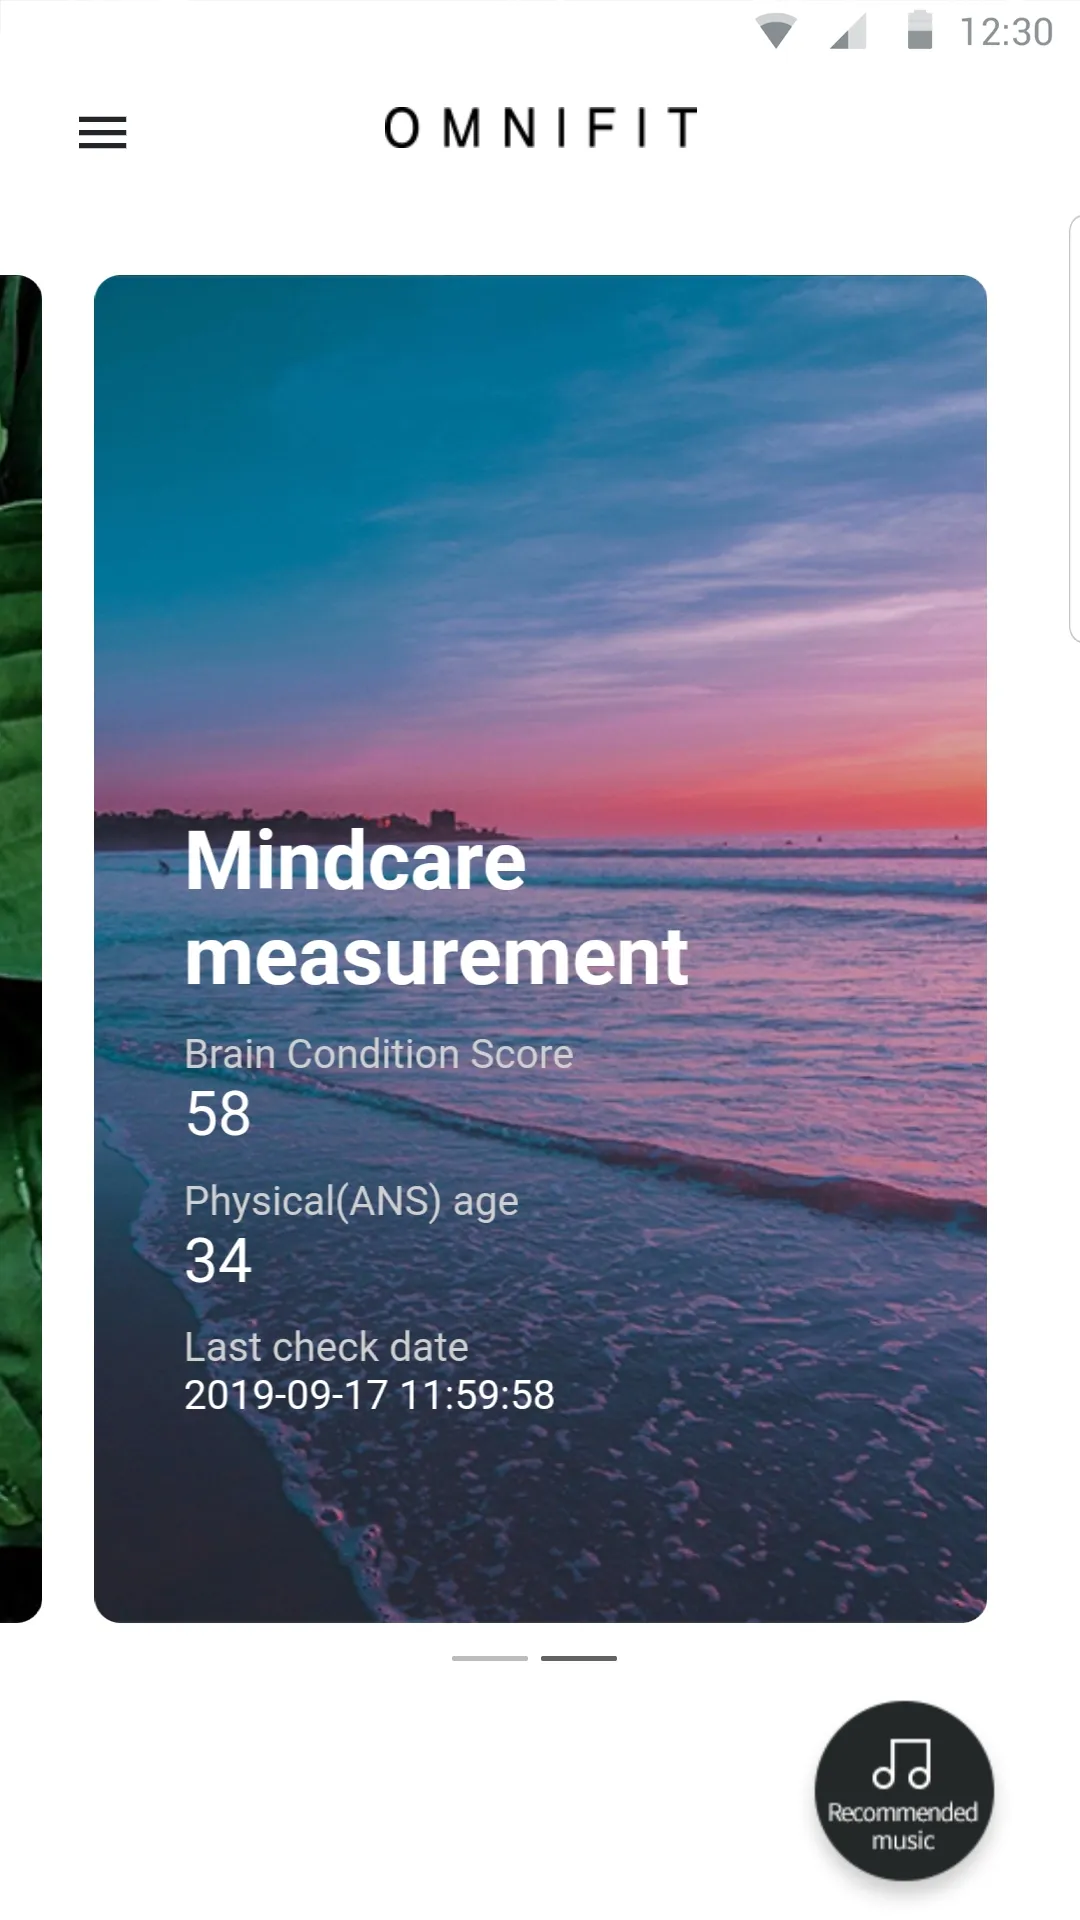Tap the Recommended music button
The image size is (1080, 1920).
pos(904,1790)
